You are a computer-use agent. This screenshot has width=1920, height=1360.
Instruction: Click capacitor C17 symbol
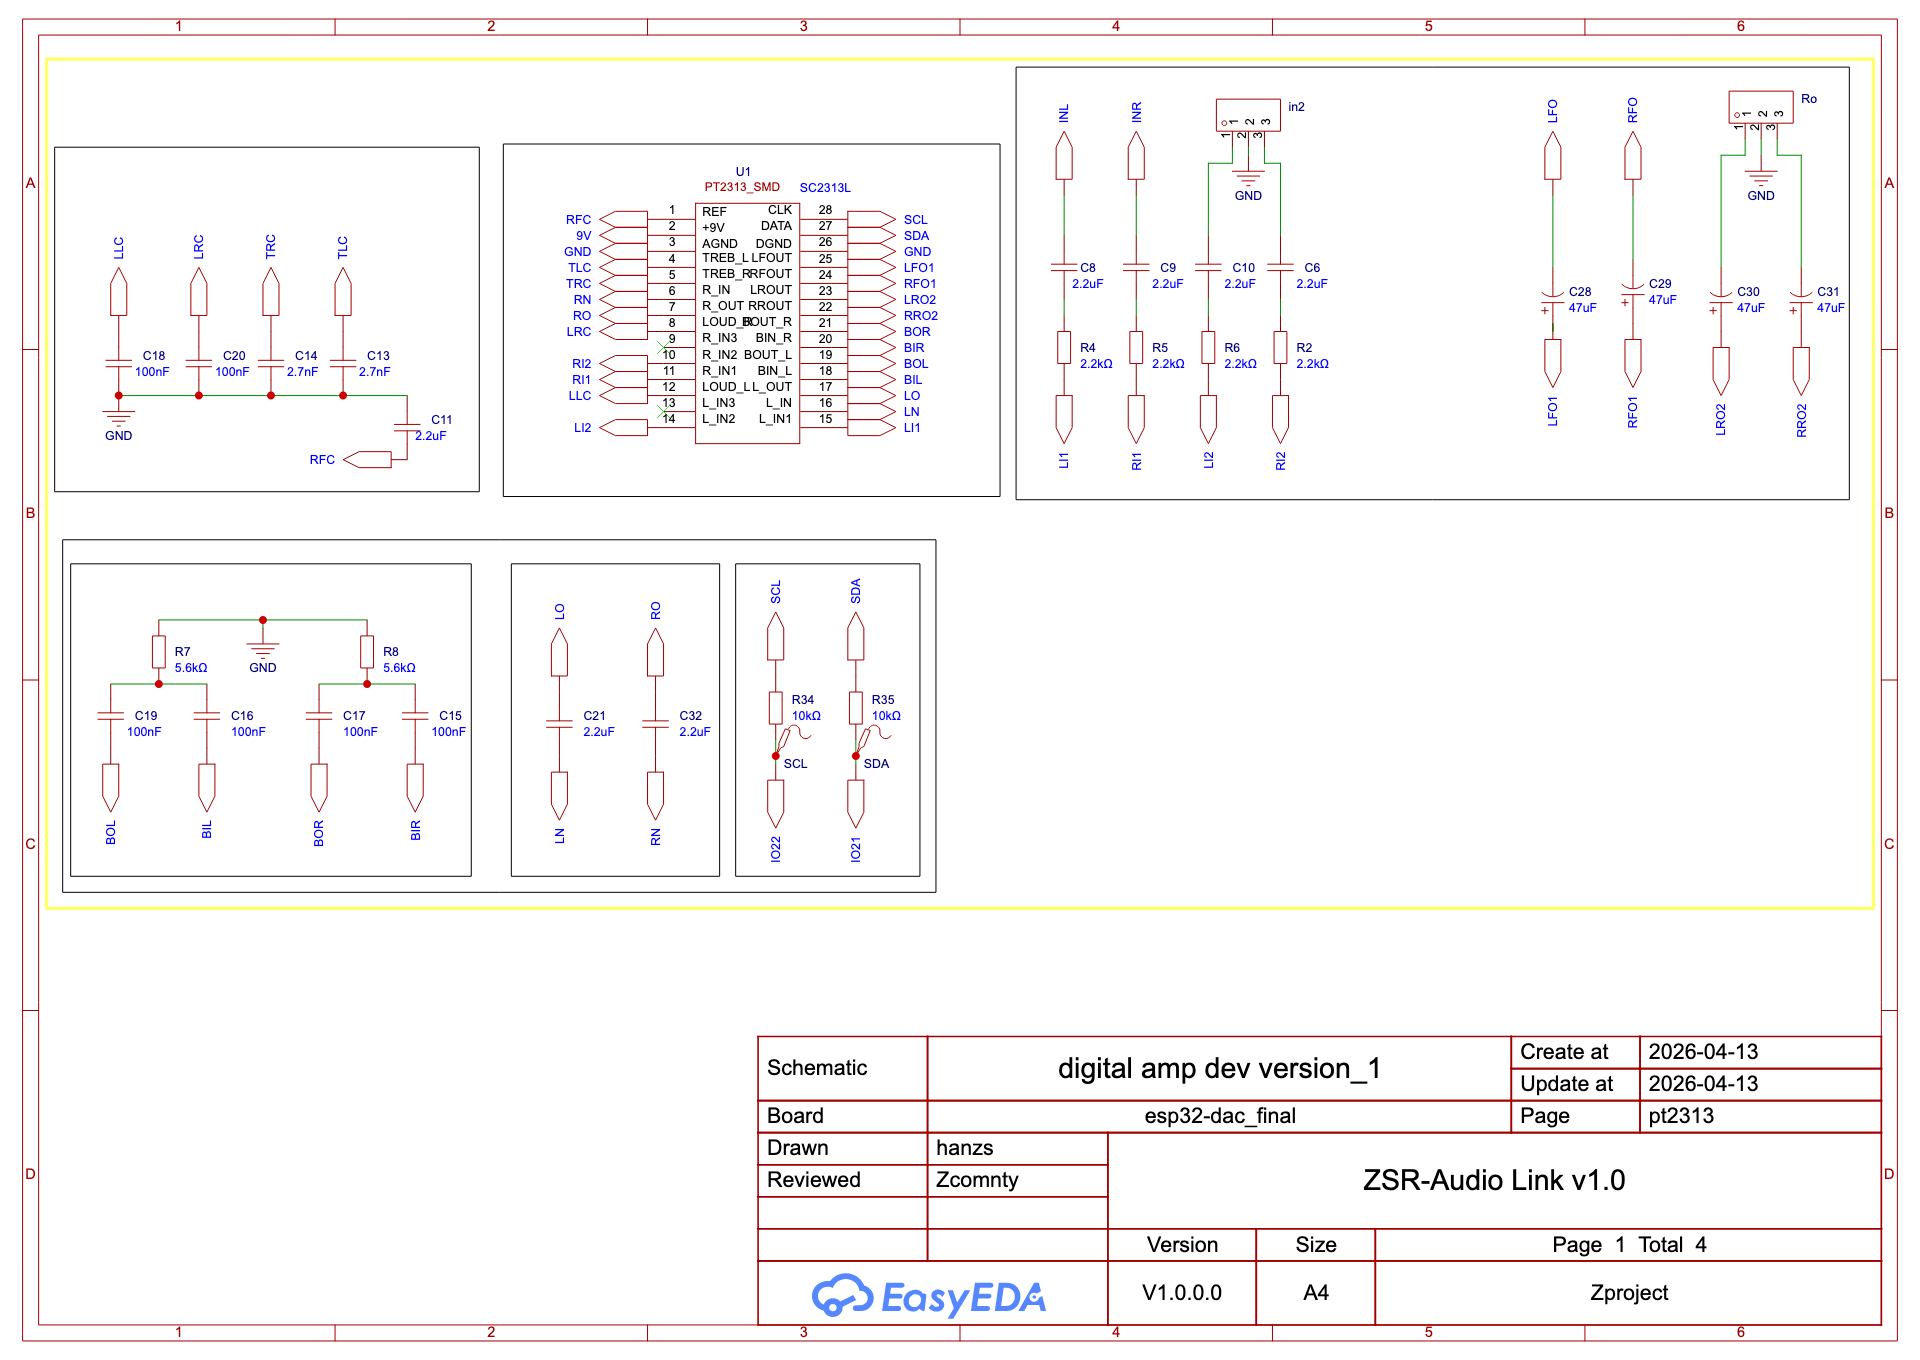pyautogui.click(x=319, y=715)
